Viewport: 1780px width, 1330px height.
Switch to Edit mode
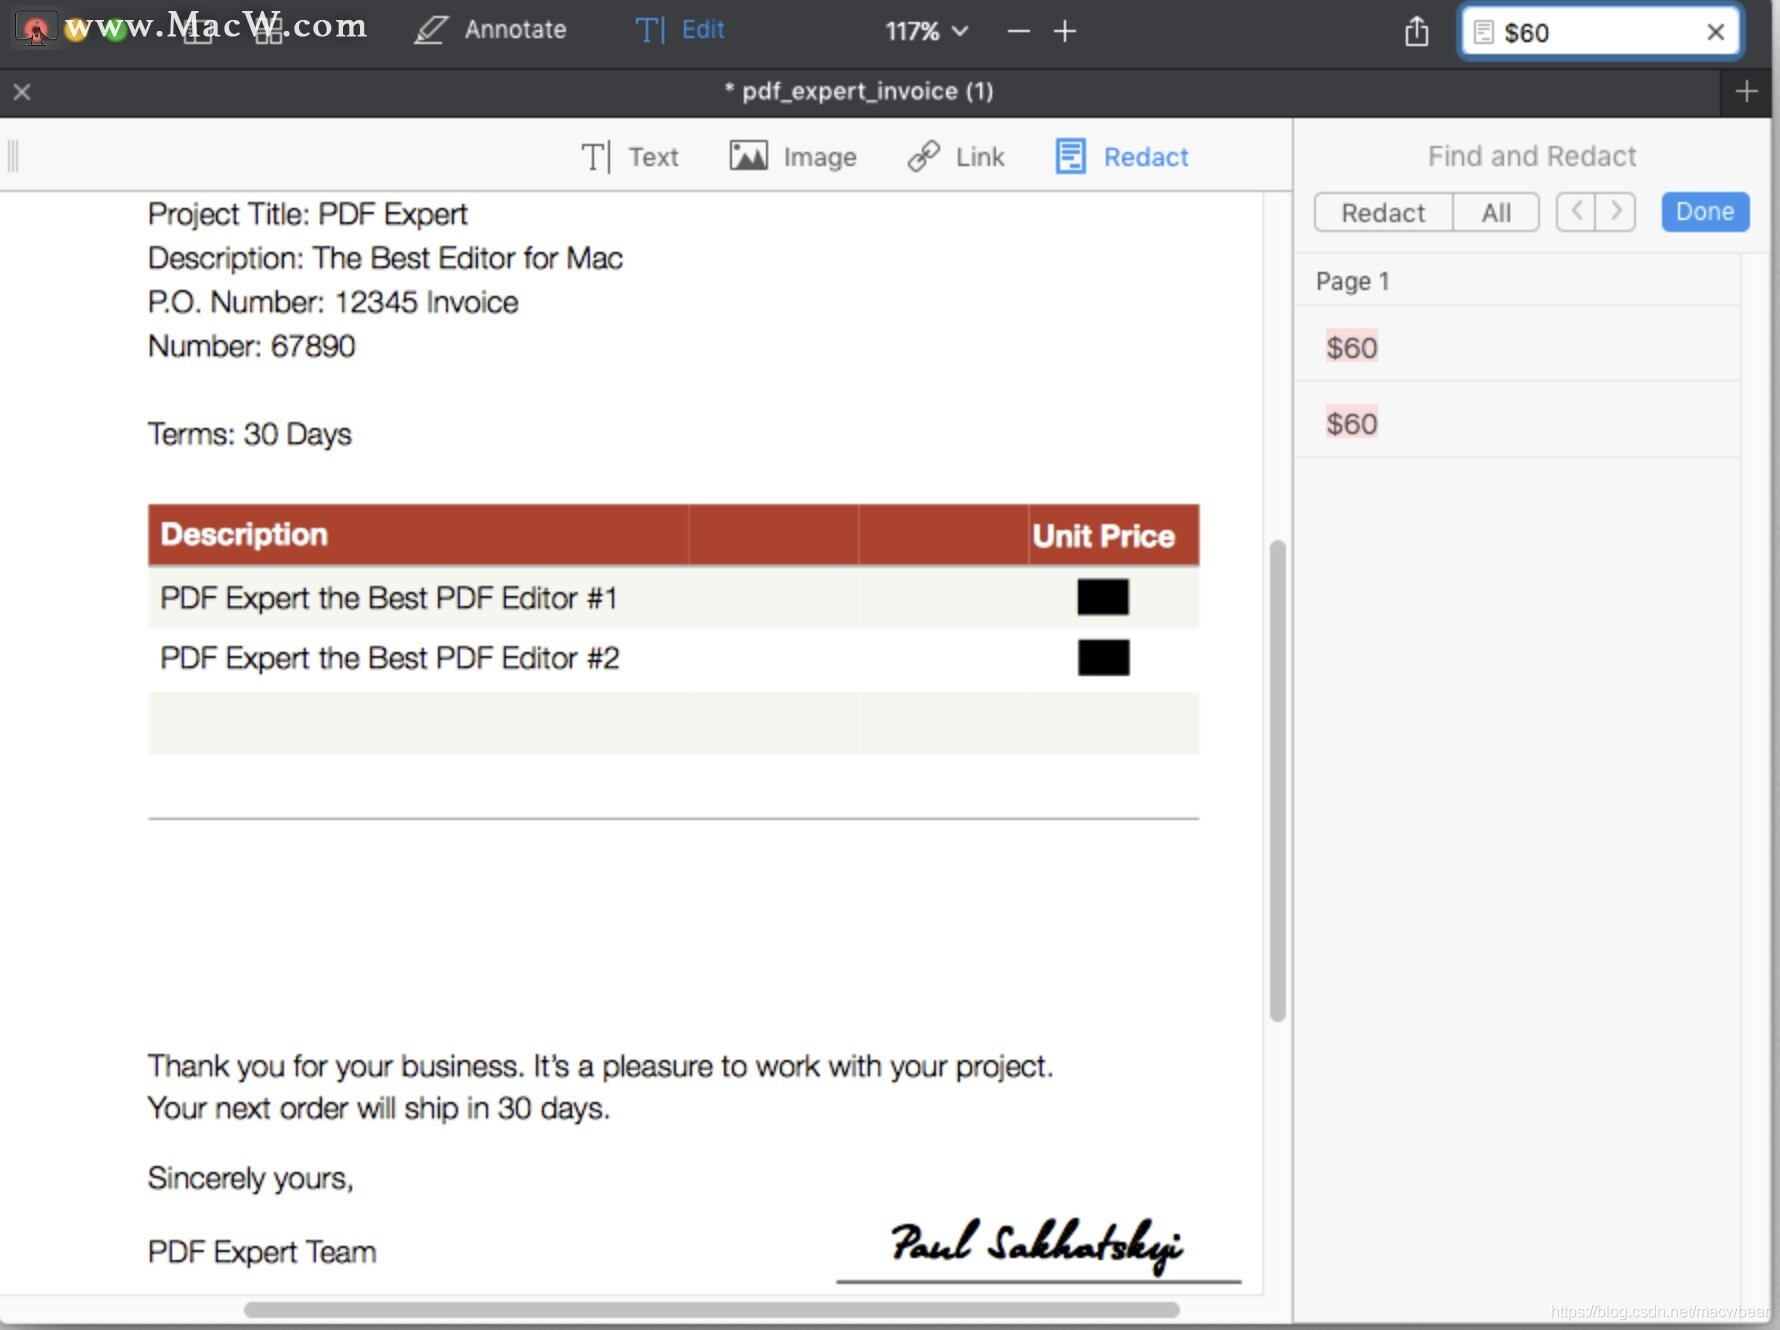tap(680, 30)
